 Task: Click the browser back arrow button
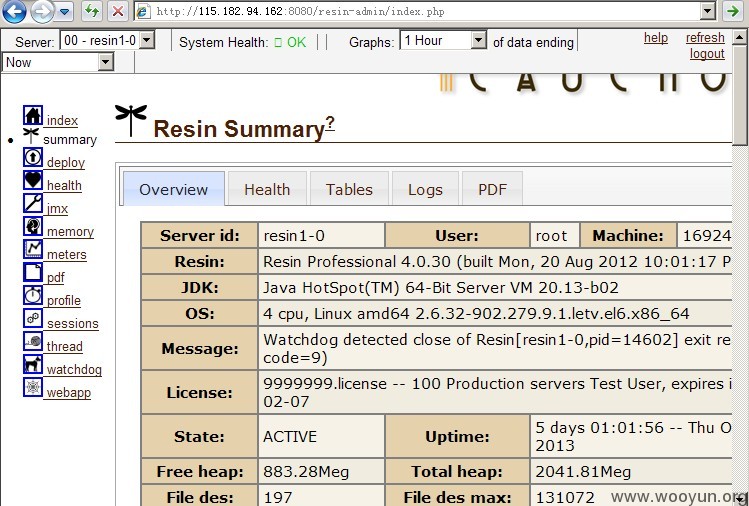click(14, 11)
